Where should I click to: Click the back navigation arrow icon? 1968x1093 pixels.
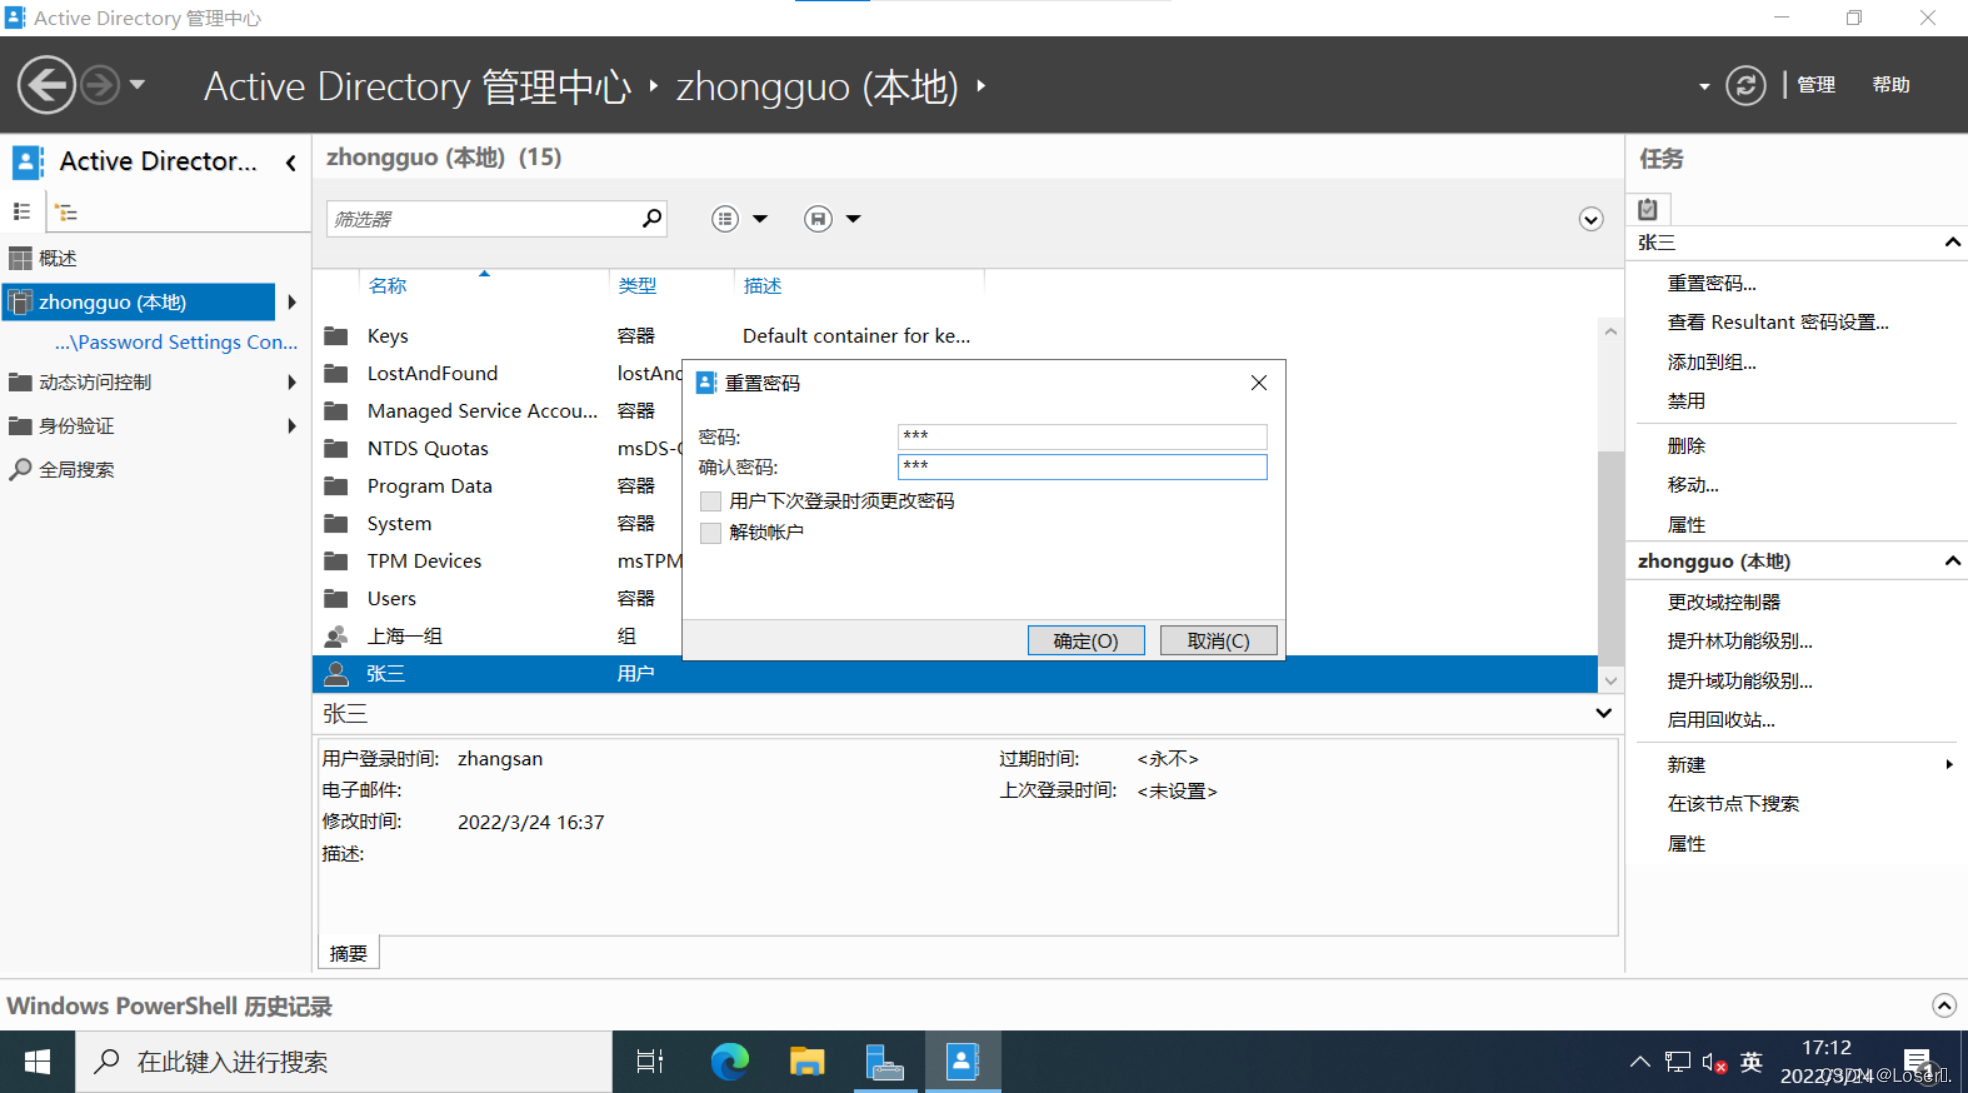46,85
